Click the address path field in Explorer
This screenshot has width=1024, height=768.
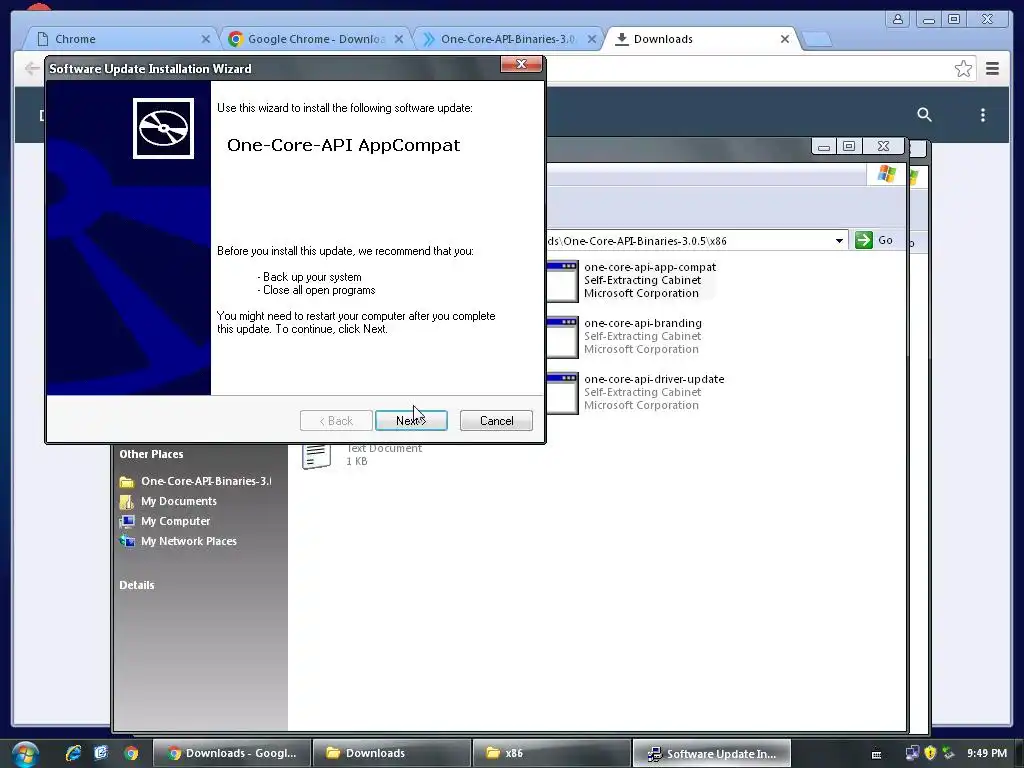(x=689, y=240)
